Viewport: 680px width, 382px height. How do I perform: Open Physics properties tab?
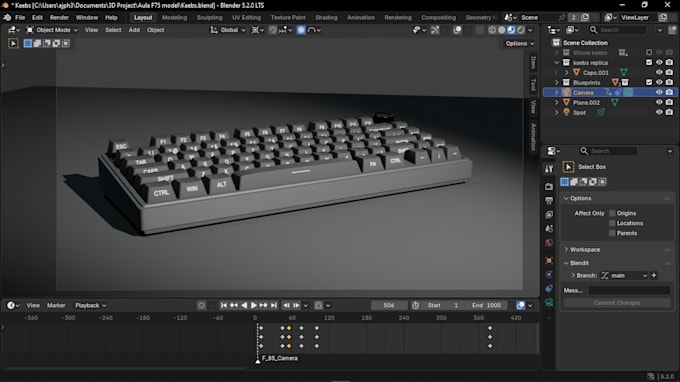(549, 274)
